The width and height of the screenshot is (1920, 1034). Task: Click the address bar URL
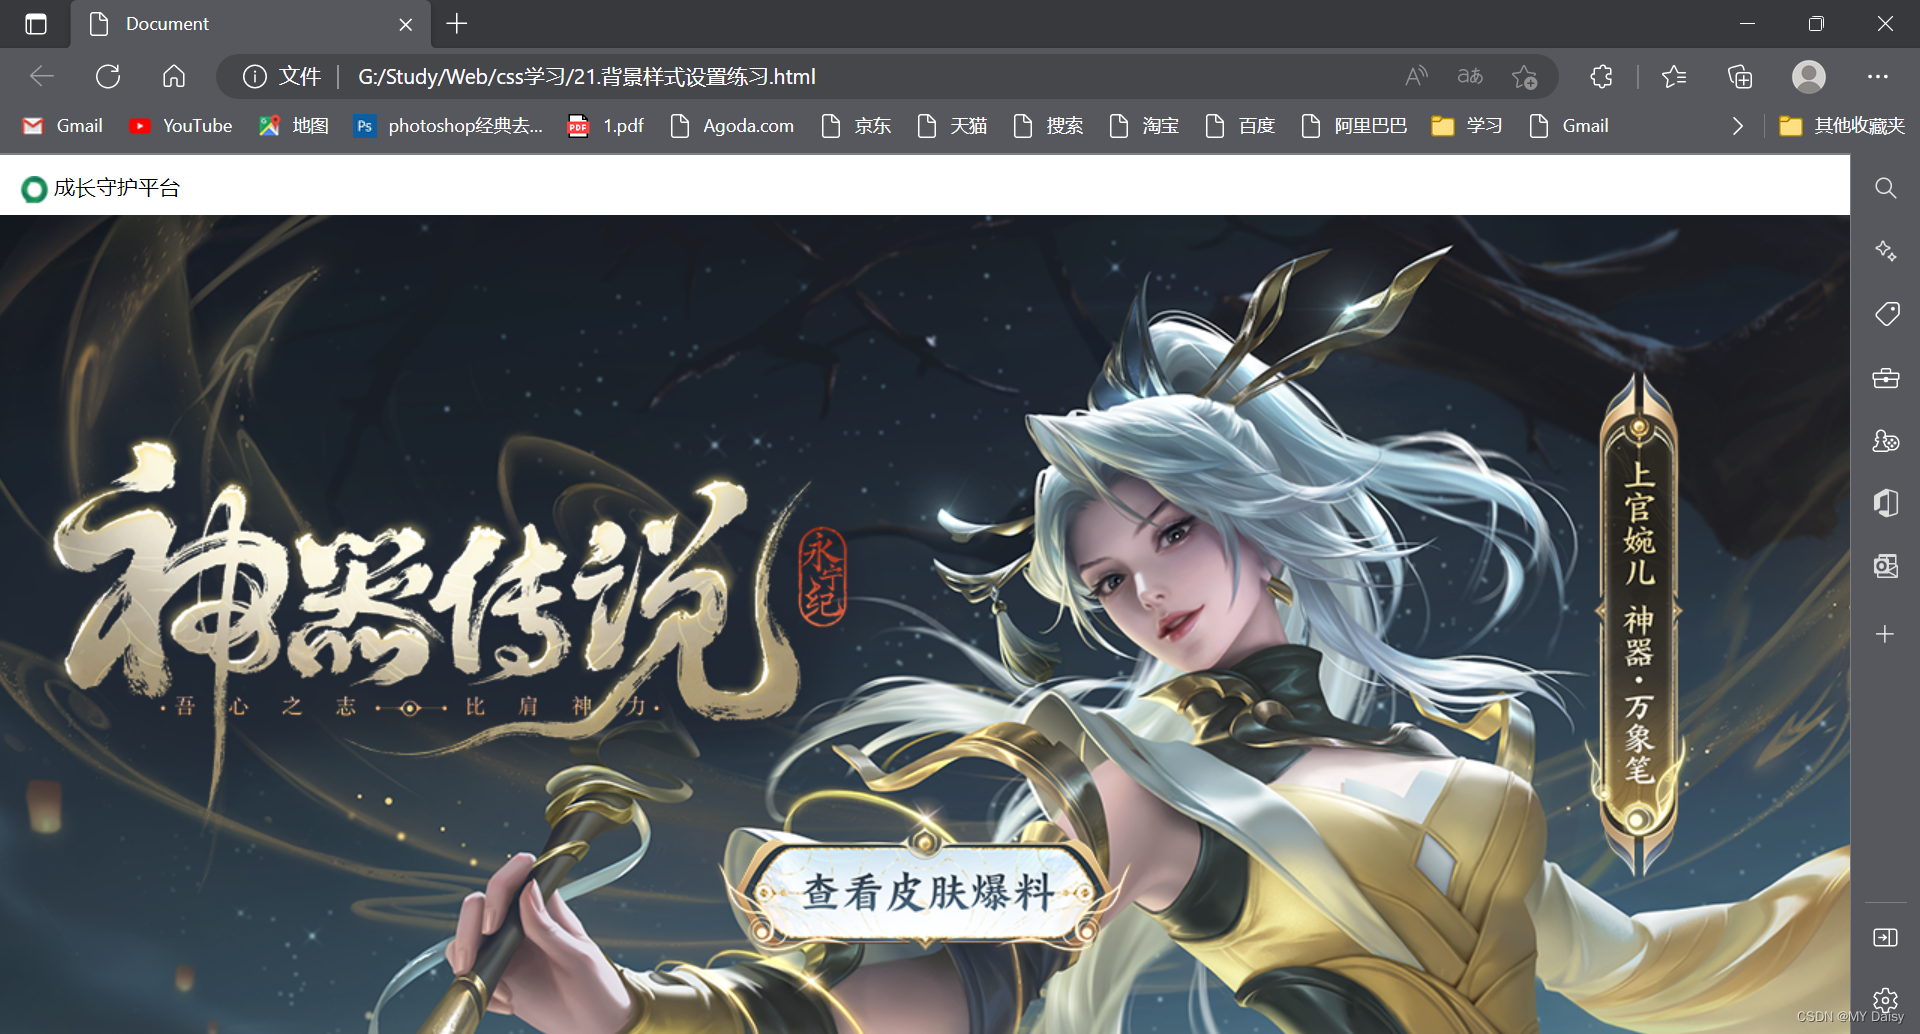[x=587, y=76]
